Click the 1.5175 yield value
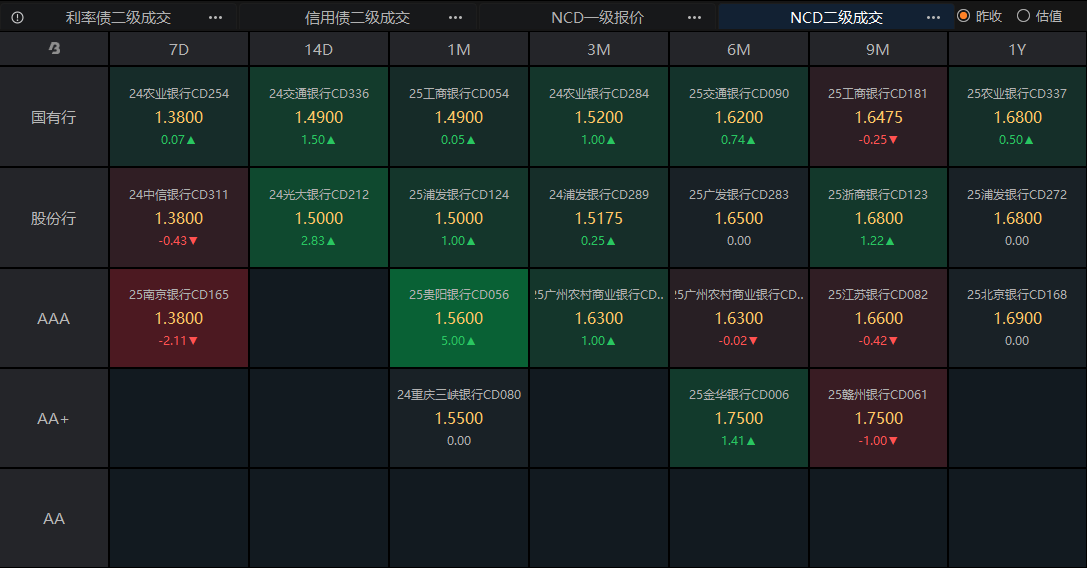The width and height of the screenshot is (1087, 568). [x=599, y=218]
